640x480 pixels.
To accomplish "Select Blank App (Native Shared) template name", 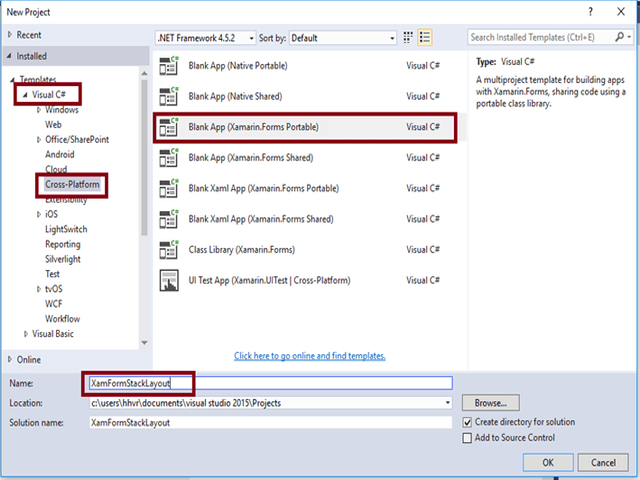I will pyautogui.click(x=235, y=97).
